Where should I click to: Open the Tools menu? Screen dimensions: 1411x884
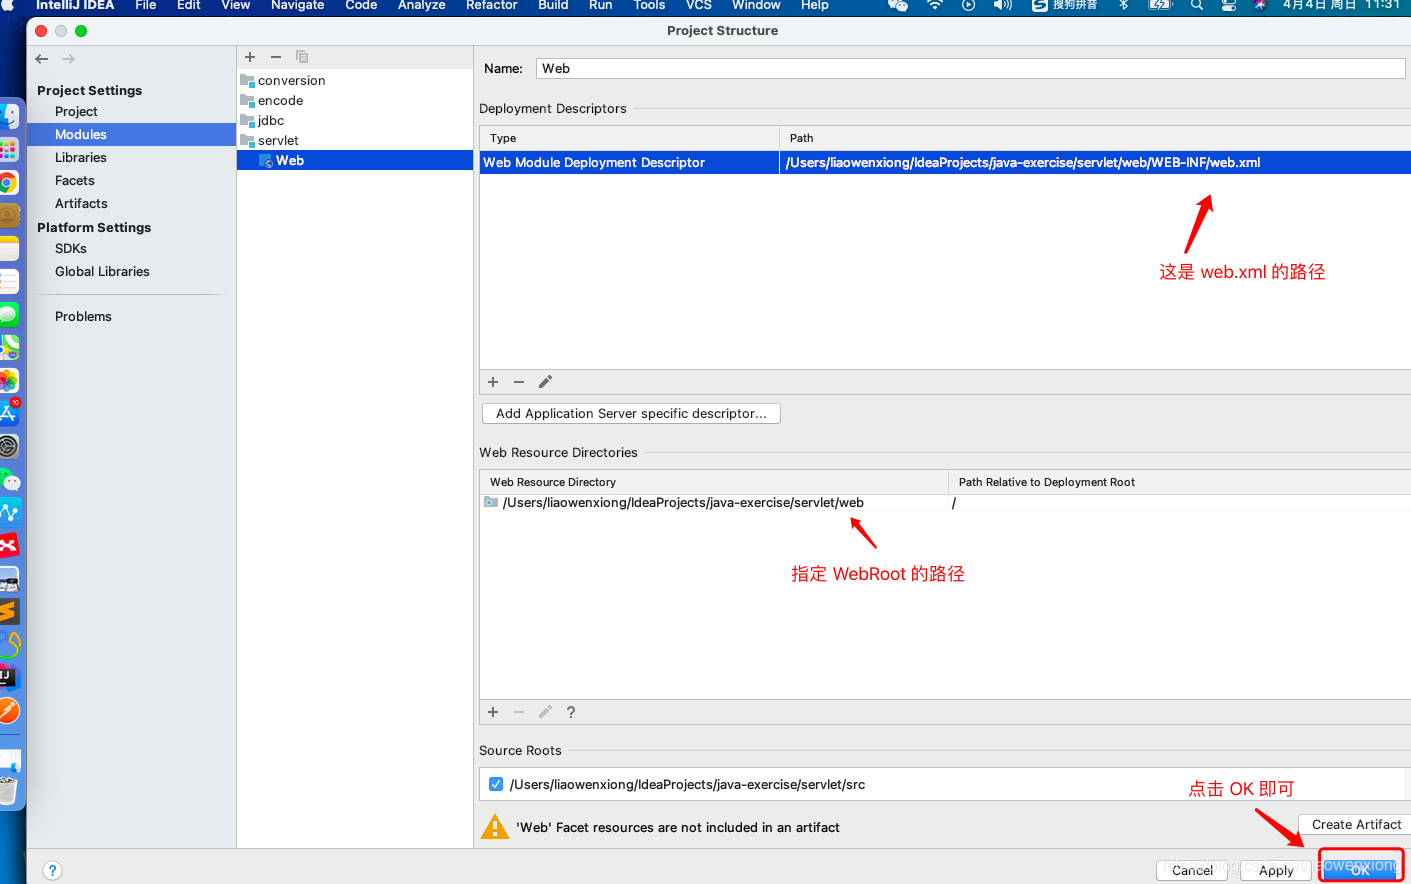click(649, 5)
